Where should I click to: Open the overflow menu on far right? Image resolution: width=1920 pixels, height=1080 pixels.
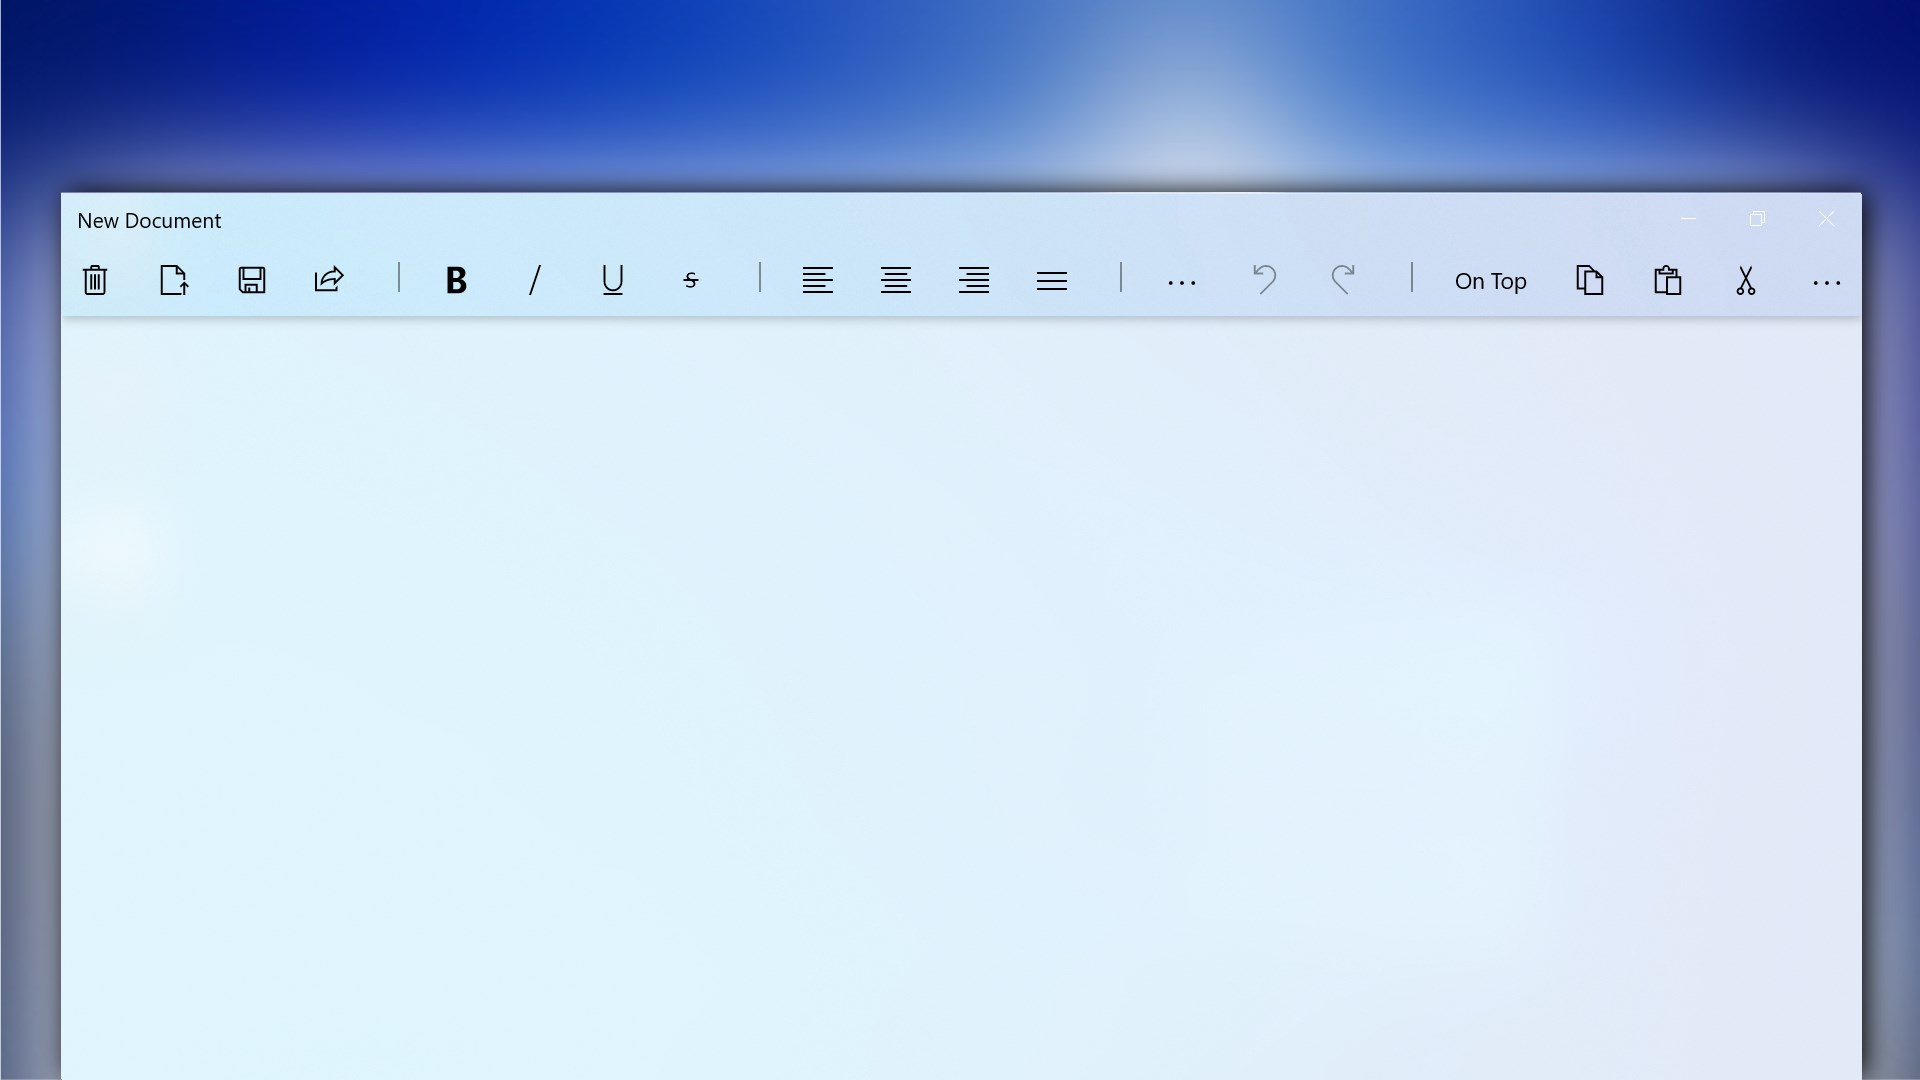click(1826, 280)
